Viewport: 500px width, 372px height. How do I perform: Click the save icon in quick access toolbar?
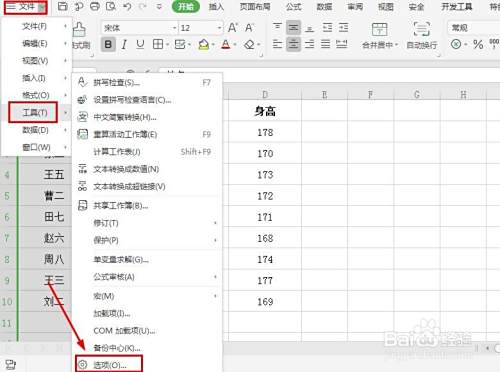63,6
